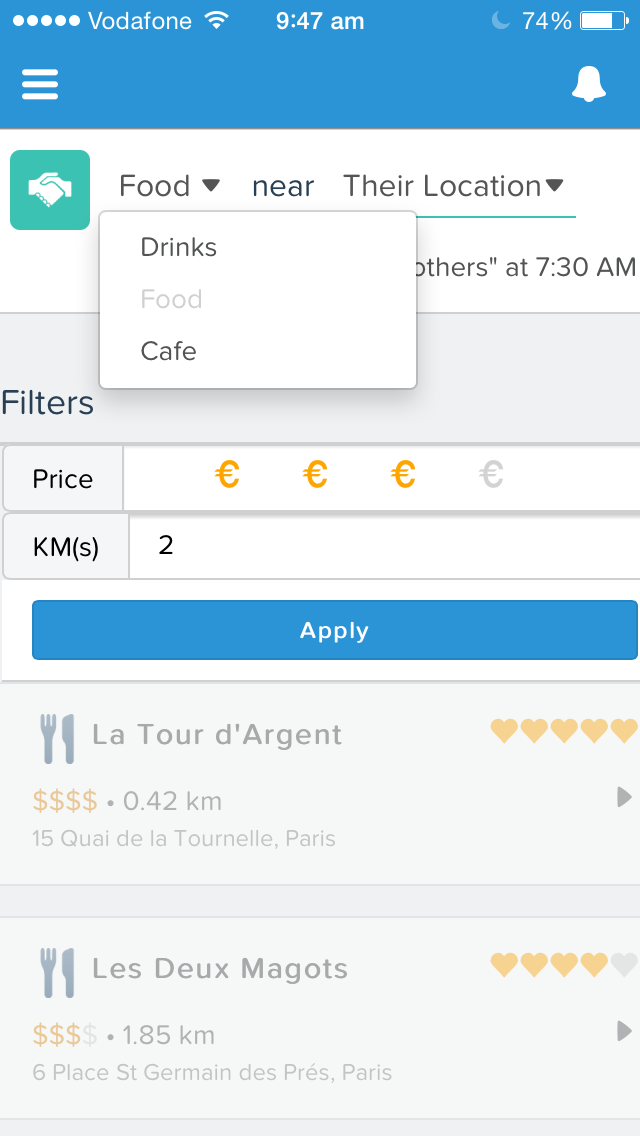Tap the fifth heart of Les Deux Magots rating
This screenshot has width=640, height=1136.
[624, 964]
